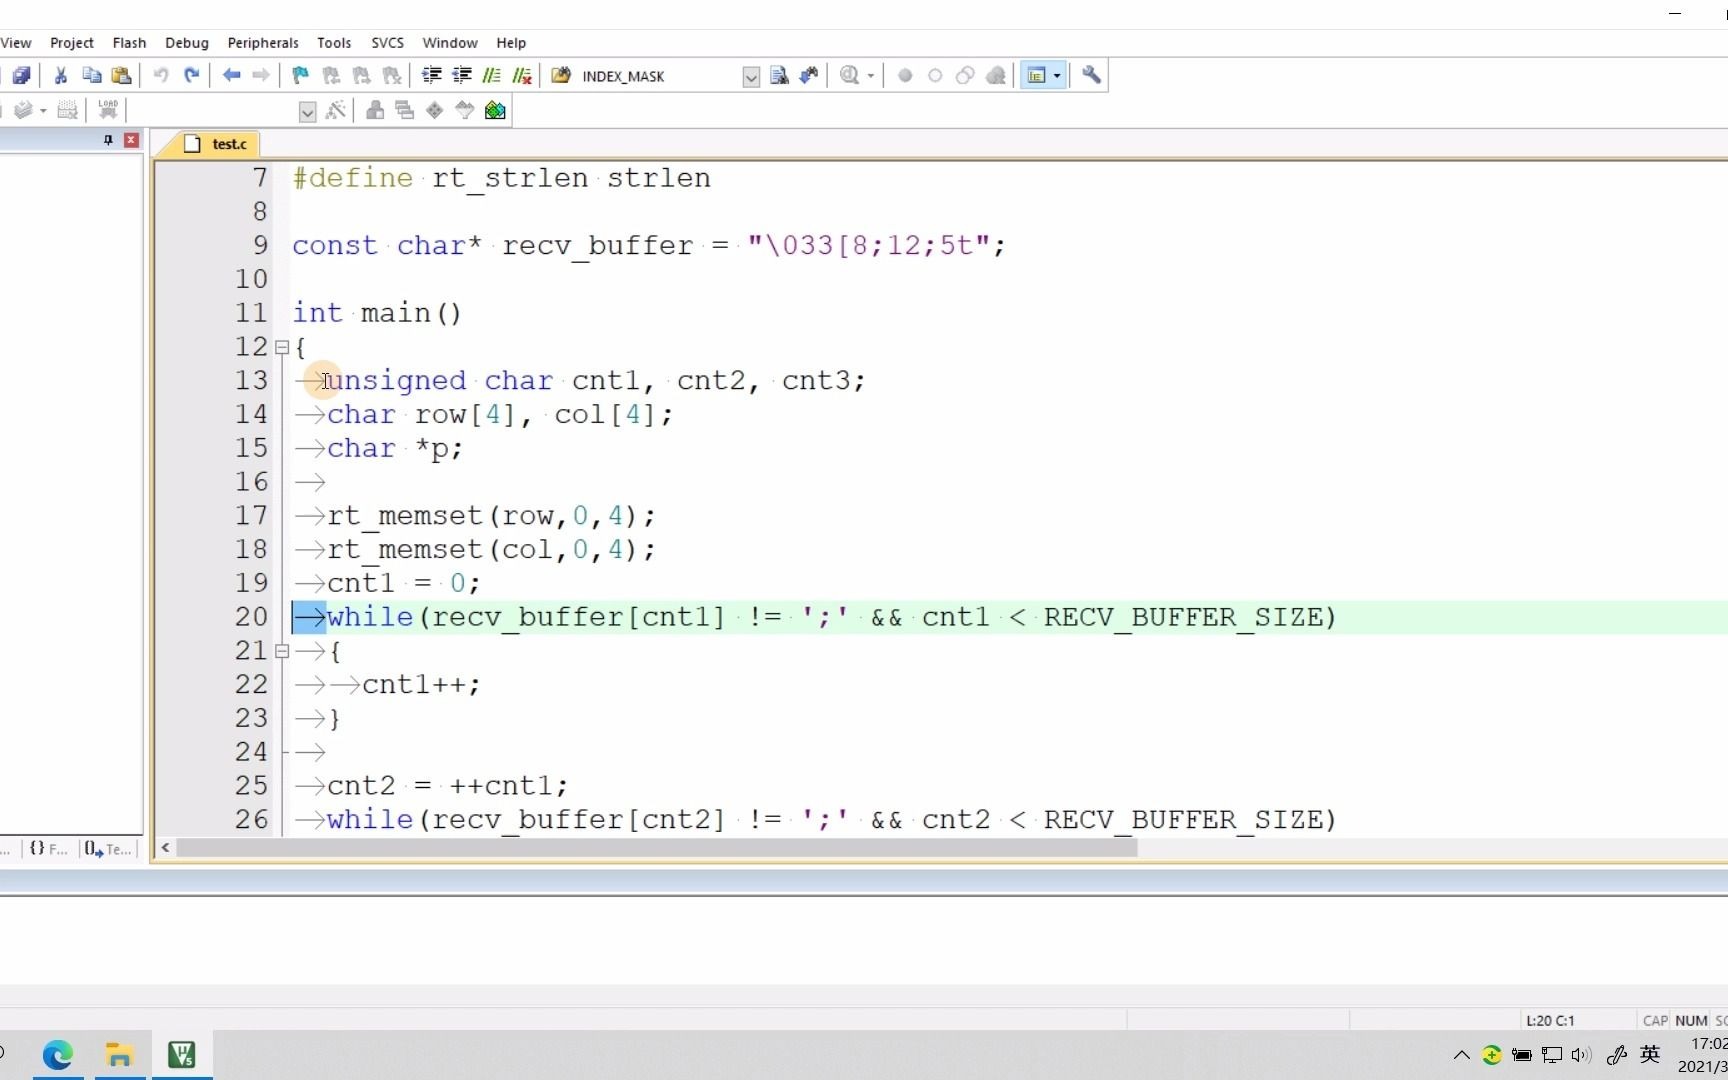The image size is (1728, 1080).
Task: Open Target Options magic wand icon
Action: 335,110
